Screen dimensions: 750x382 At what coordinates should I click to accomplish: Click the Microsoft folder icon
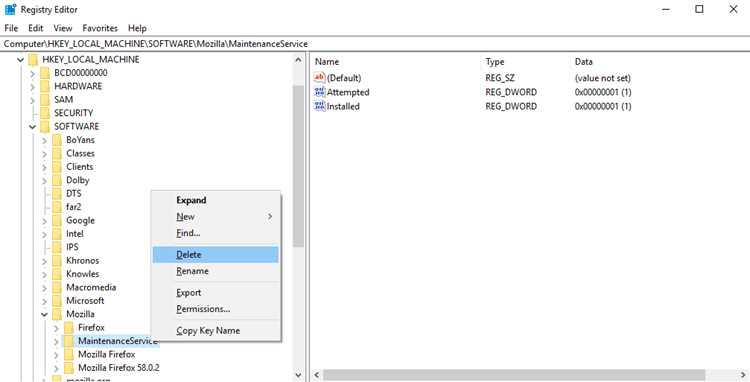(x=57, y=301)
